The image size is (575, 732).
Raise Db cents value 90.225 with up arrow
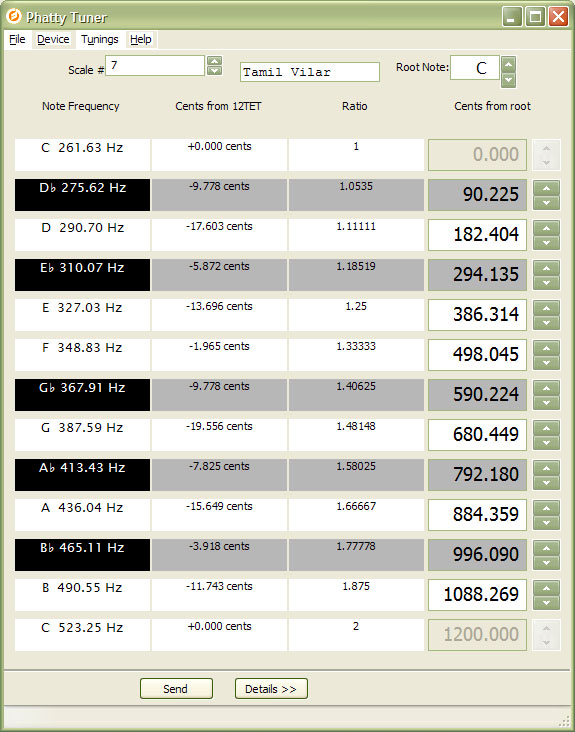click(x=546, y=188)
